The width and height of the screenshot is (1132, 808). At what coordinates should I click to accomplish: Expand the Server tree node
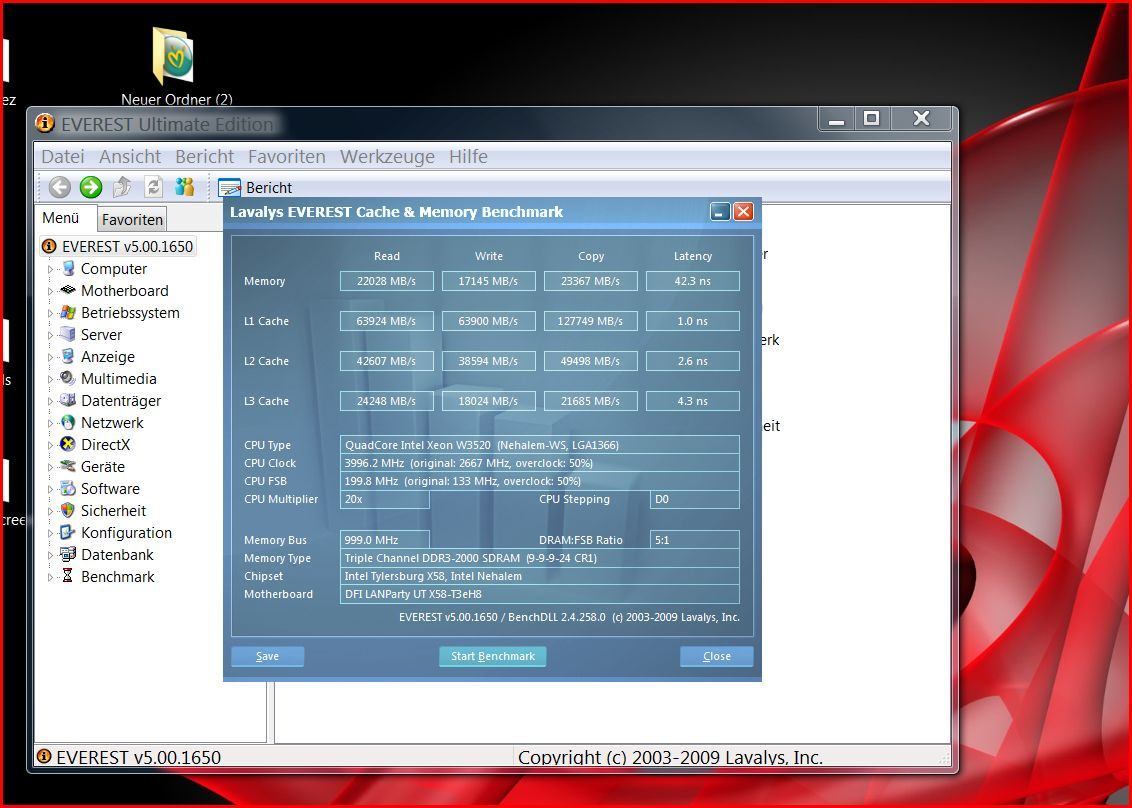51,335
